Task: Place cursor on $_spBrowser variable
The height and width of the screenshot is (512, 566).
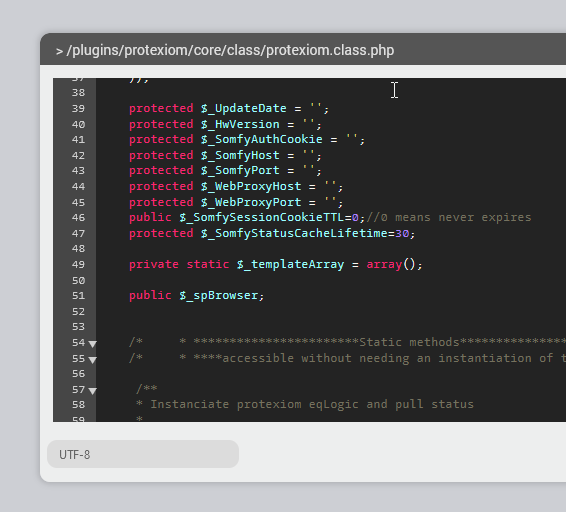Action: 219,295
